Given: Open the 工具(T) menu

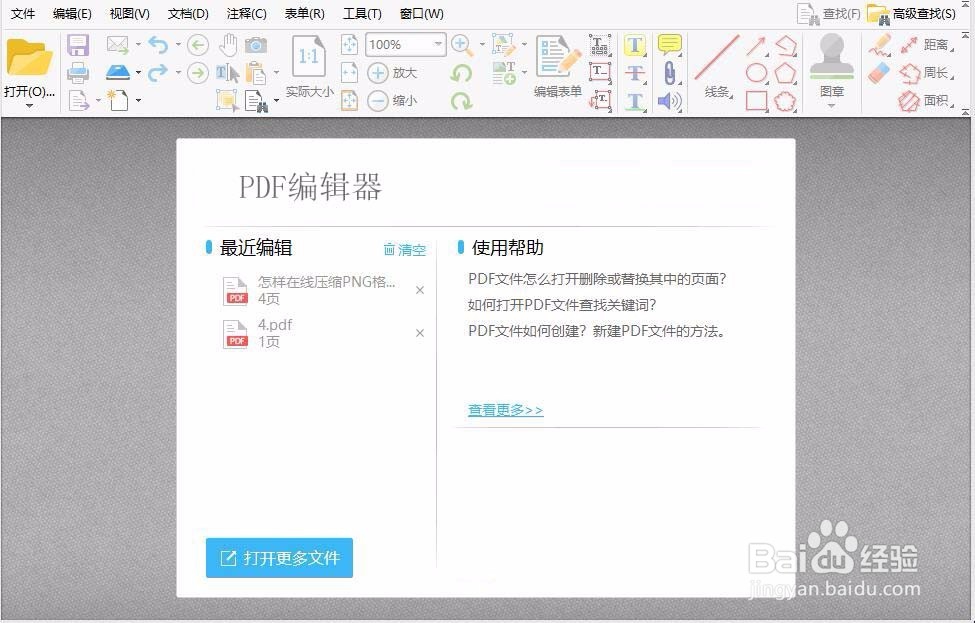Looking at the screenshot, I should pyautogui.click(x=362, y=13).
